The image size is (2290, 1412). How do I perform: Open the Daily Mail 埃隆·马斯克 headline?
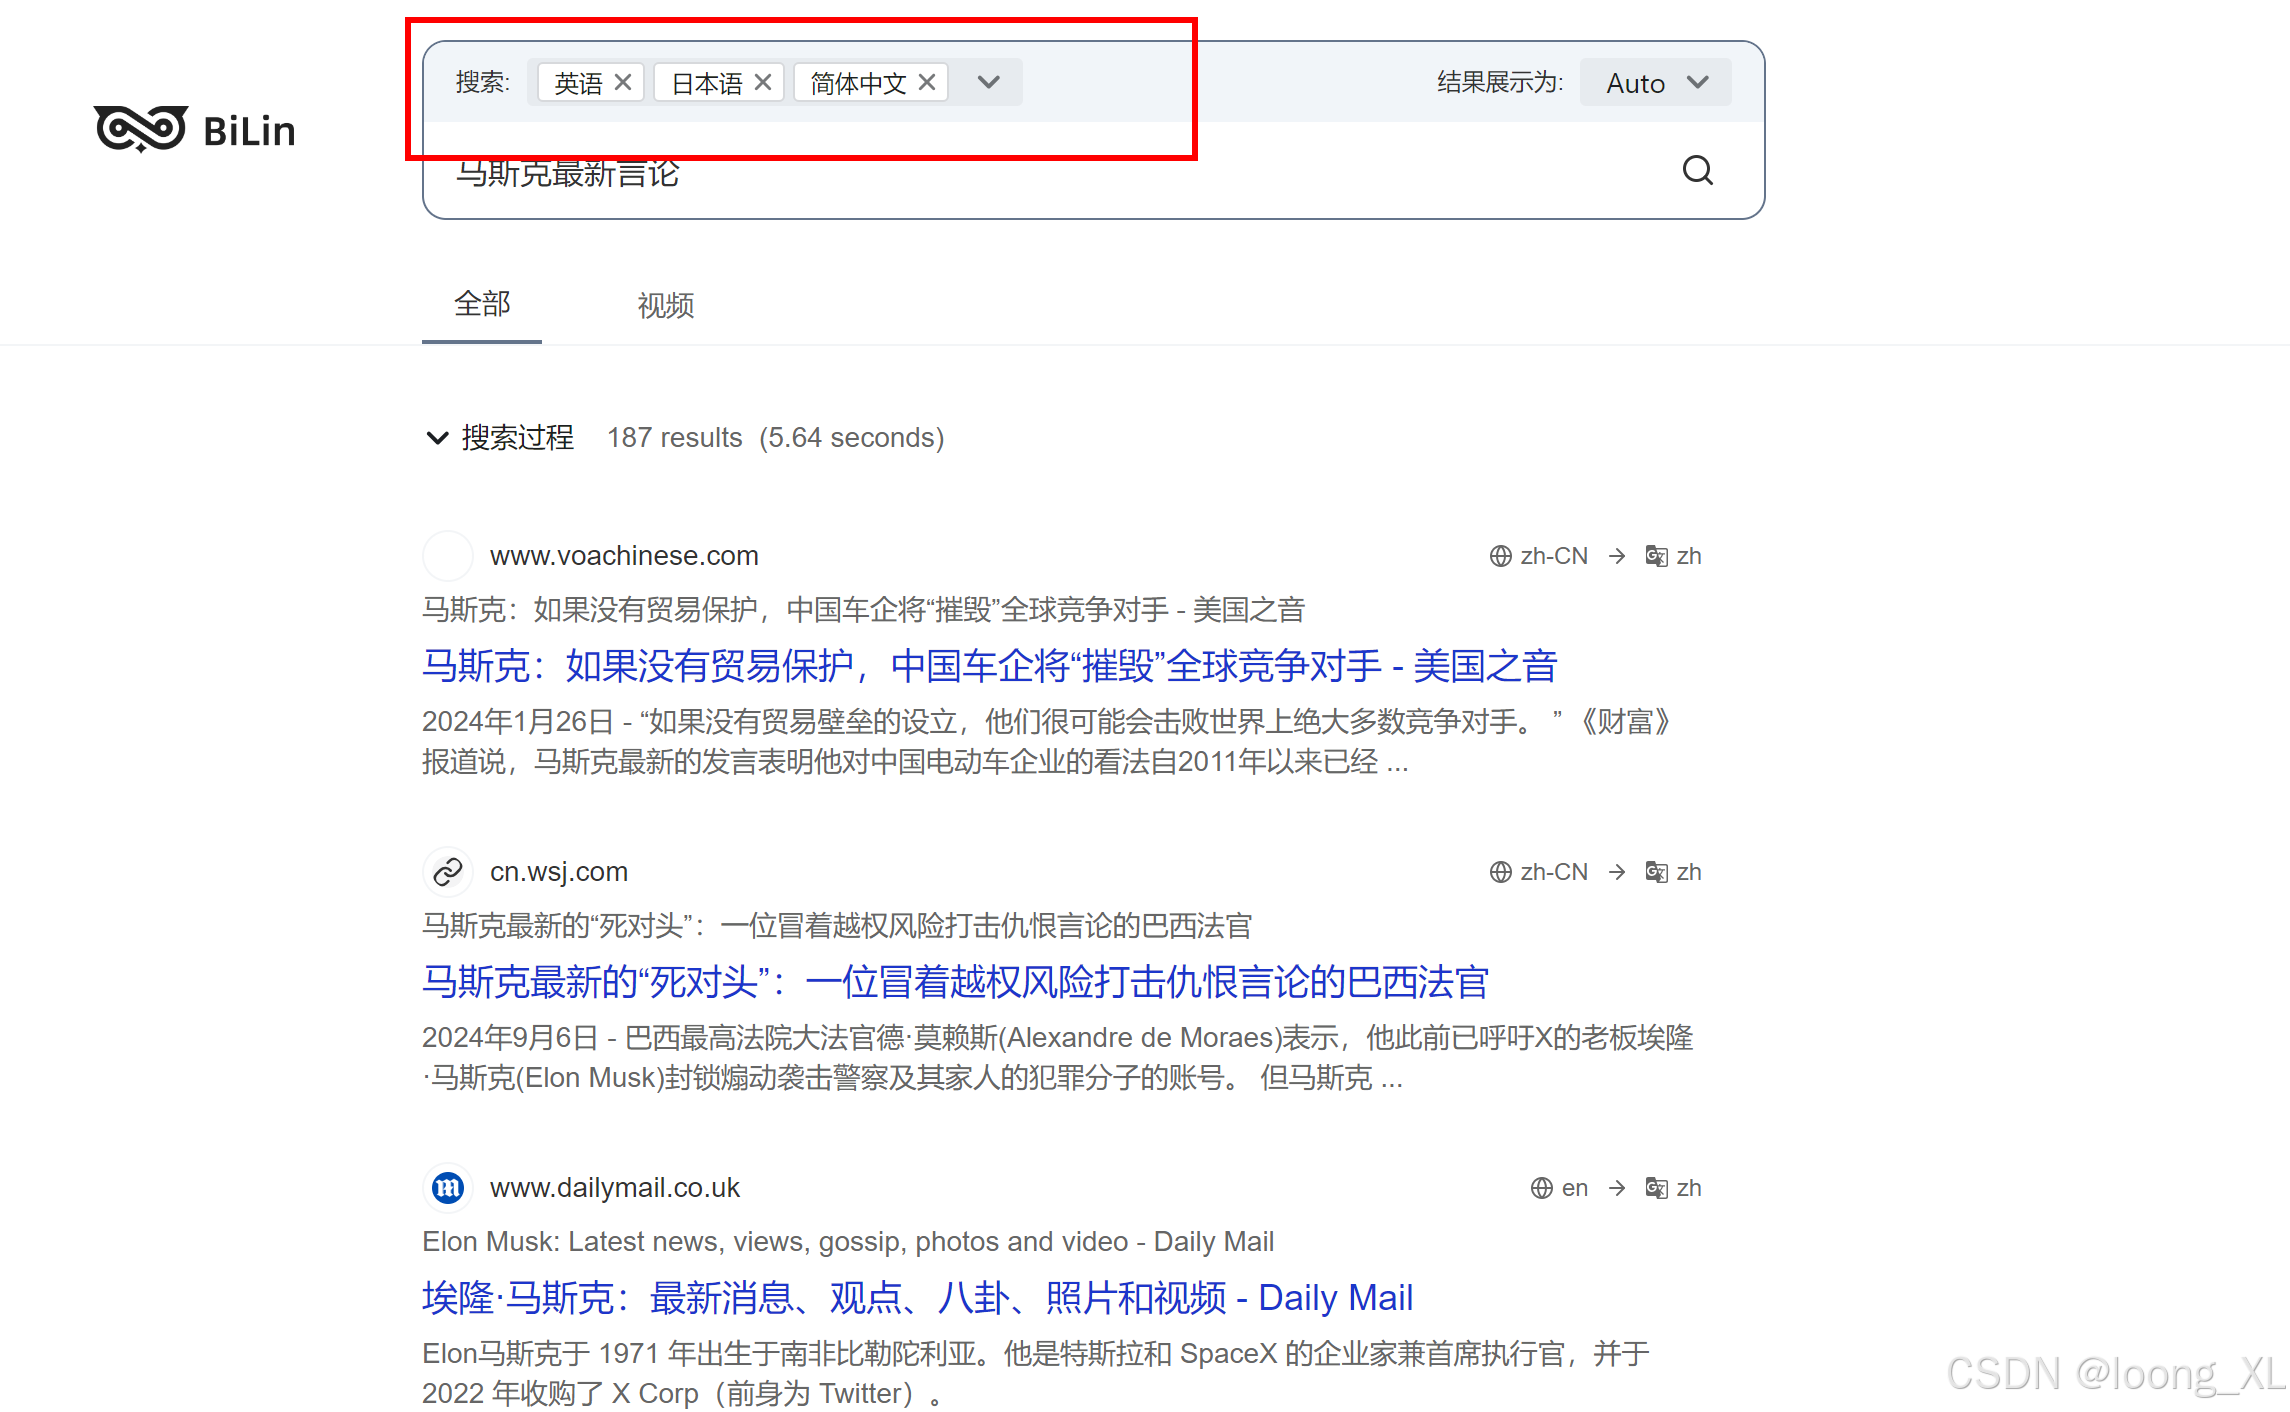coord(916,1298)
